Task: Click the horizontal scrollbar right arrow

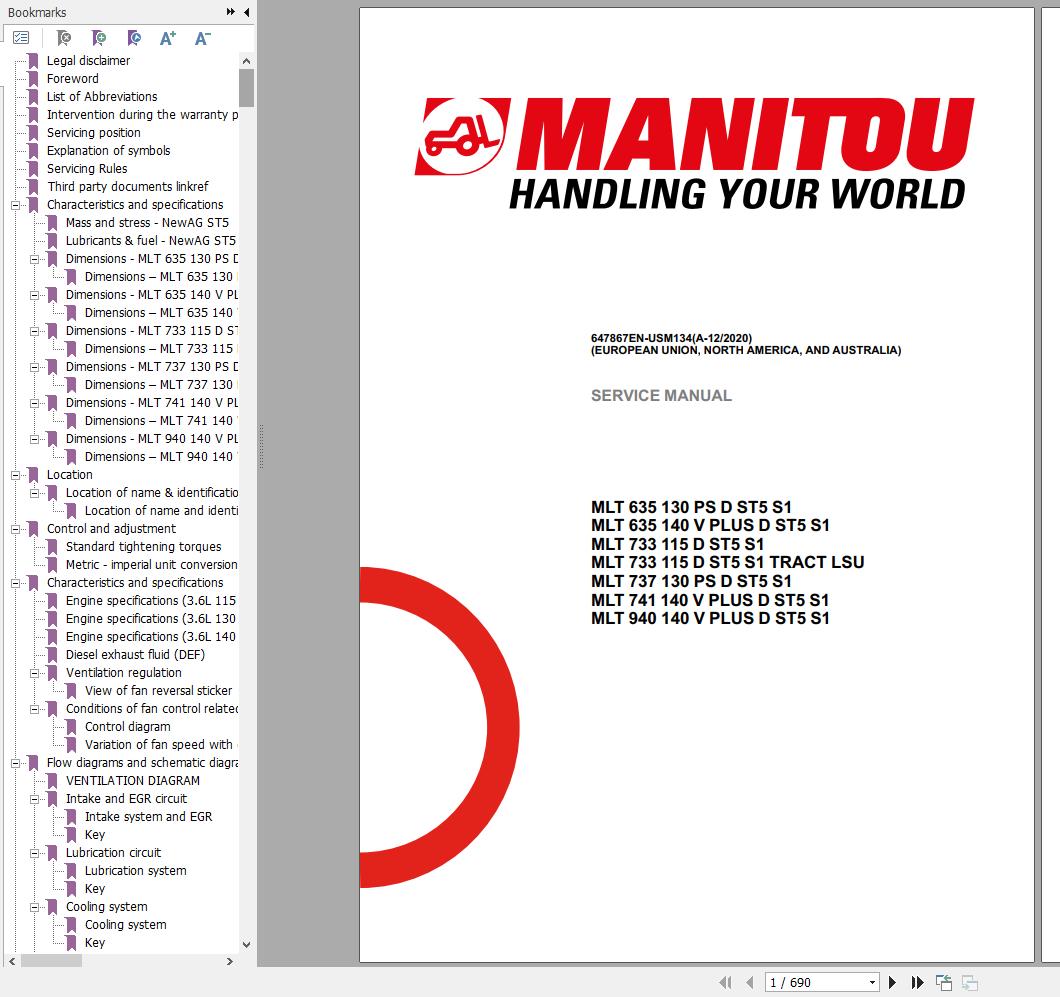Action: tap(230, 960)
